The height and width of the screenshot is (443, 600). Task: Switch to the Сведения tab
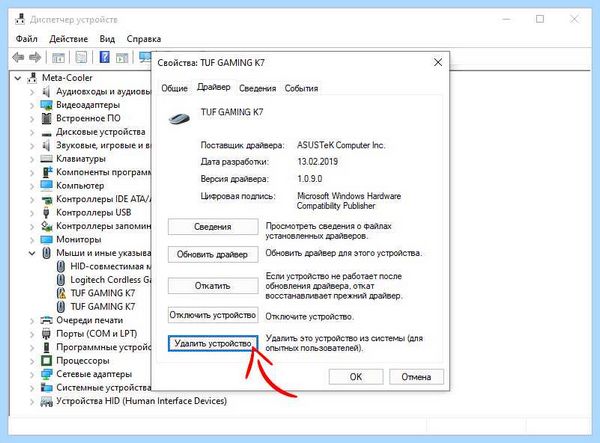[x=258, y=88]
